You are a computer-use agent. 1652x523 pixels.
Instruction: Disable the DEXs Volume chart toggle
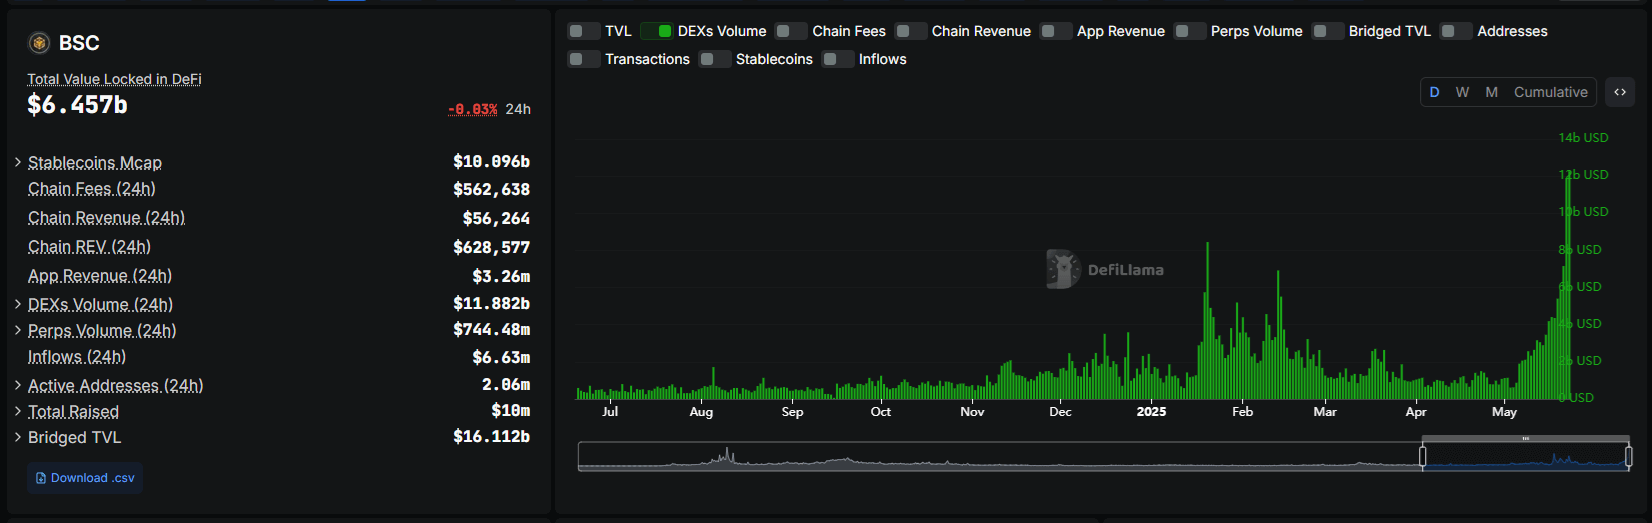(x=657, y=31)
